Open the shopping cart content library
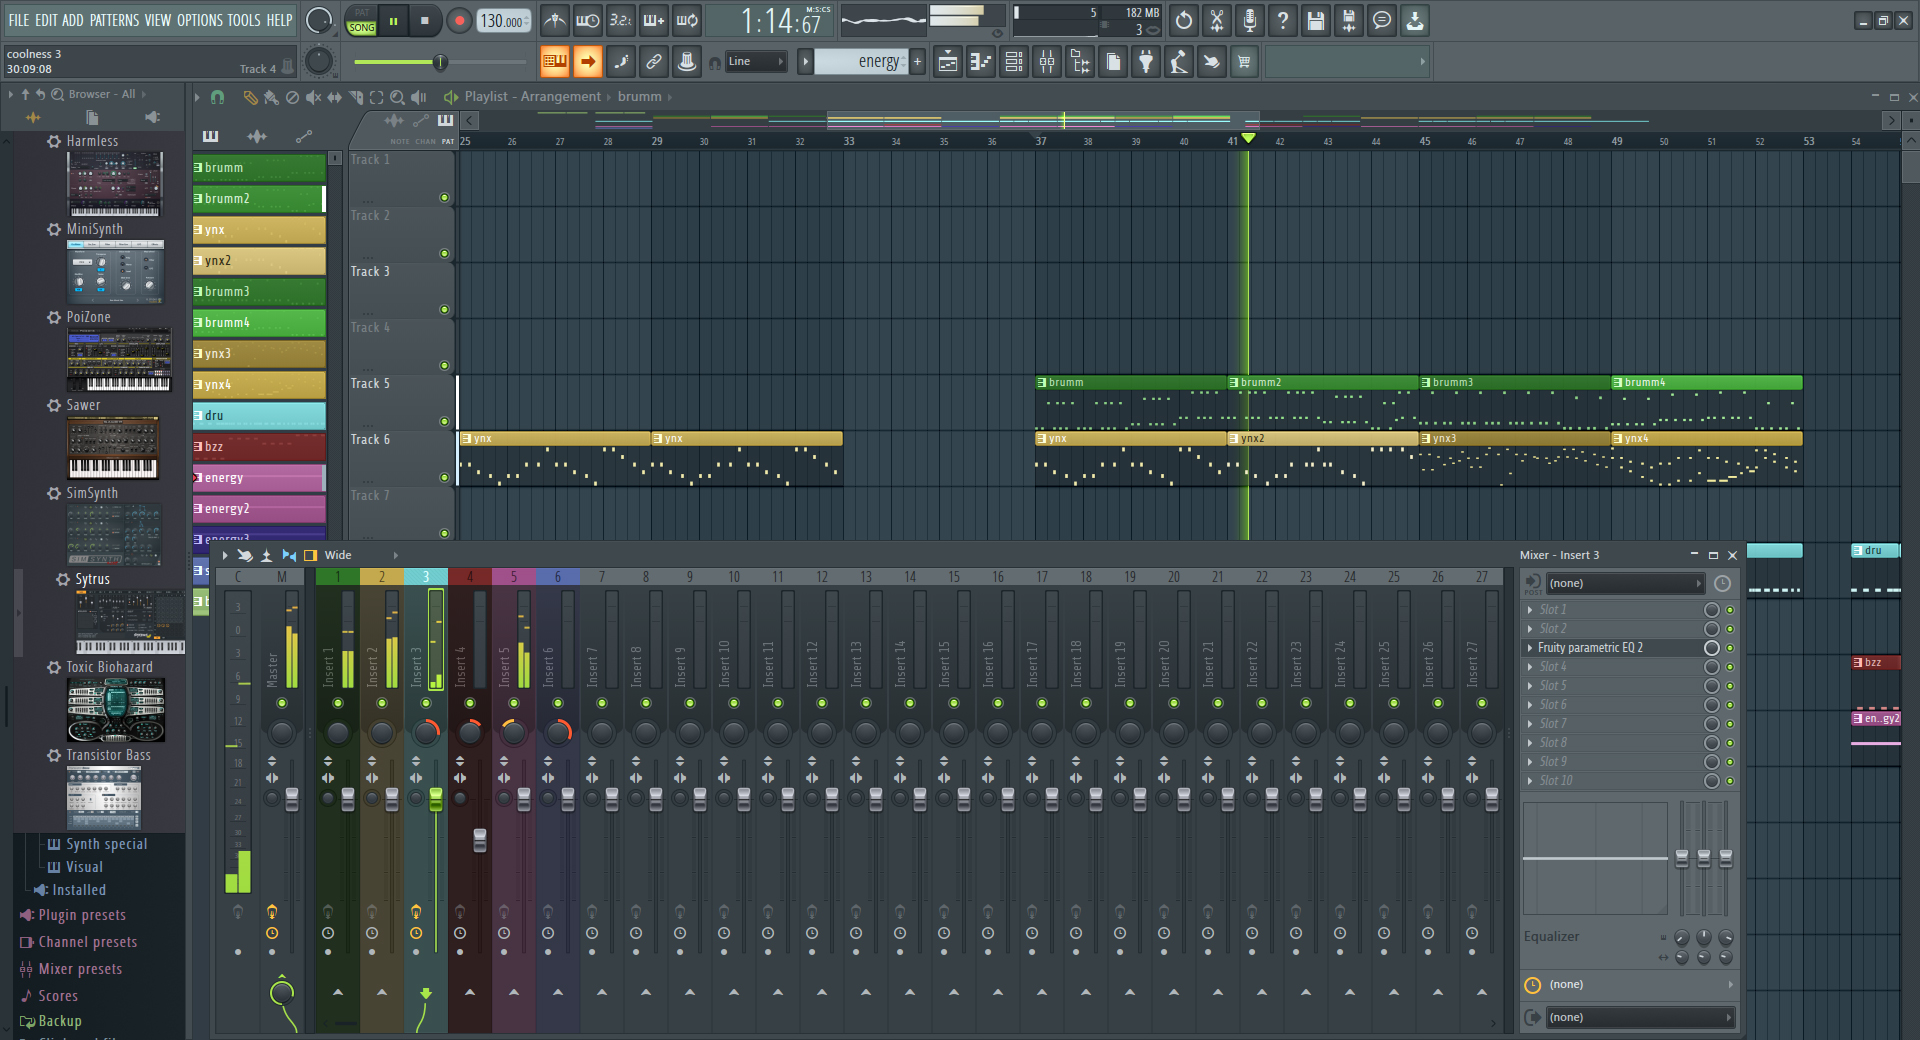The width and height of the screenshot is (1920, 1040). pyautogui.click(x=1245, y=62)
